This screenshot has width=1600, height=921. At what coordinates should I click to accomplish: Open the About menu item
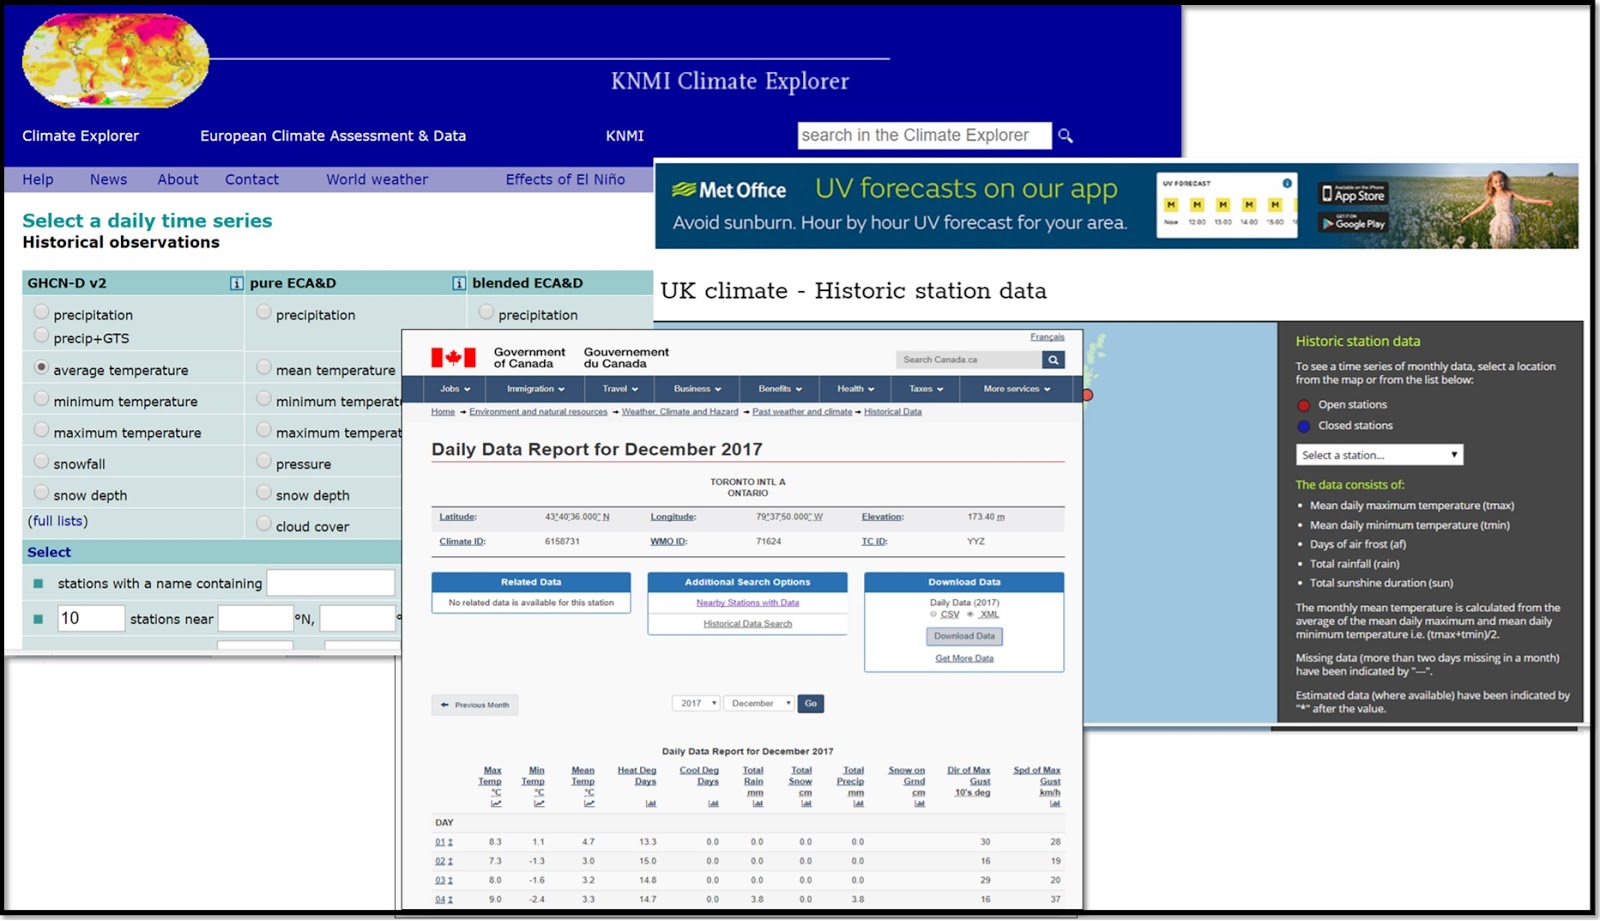point(178,180)
